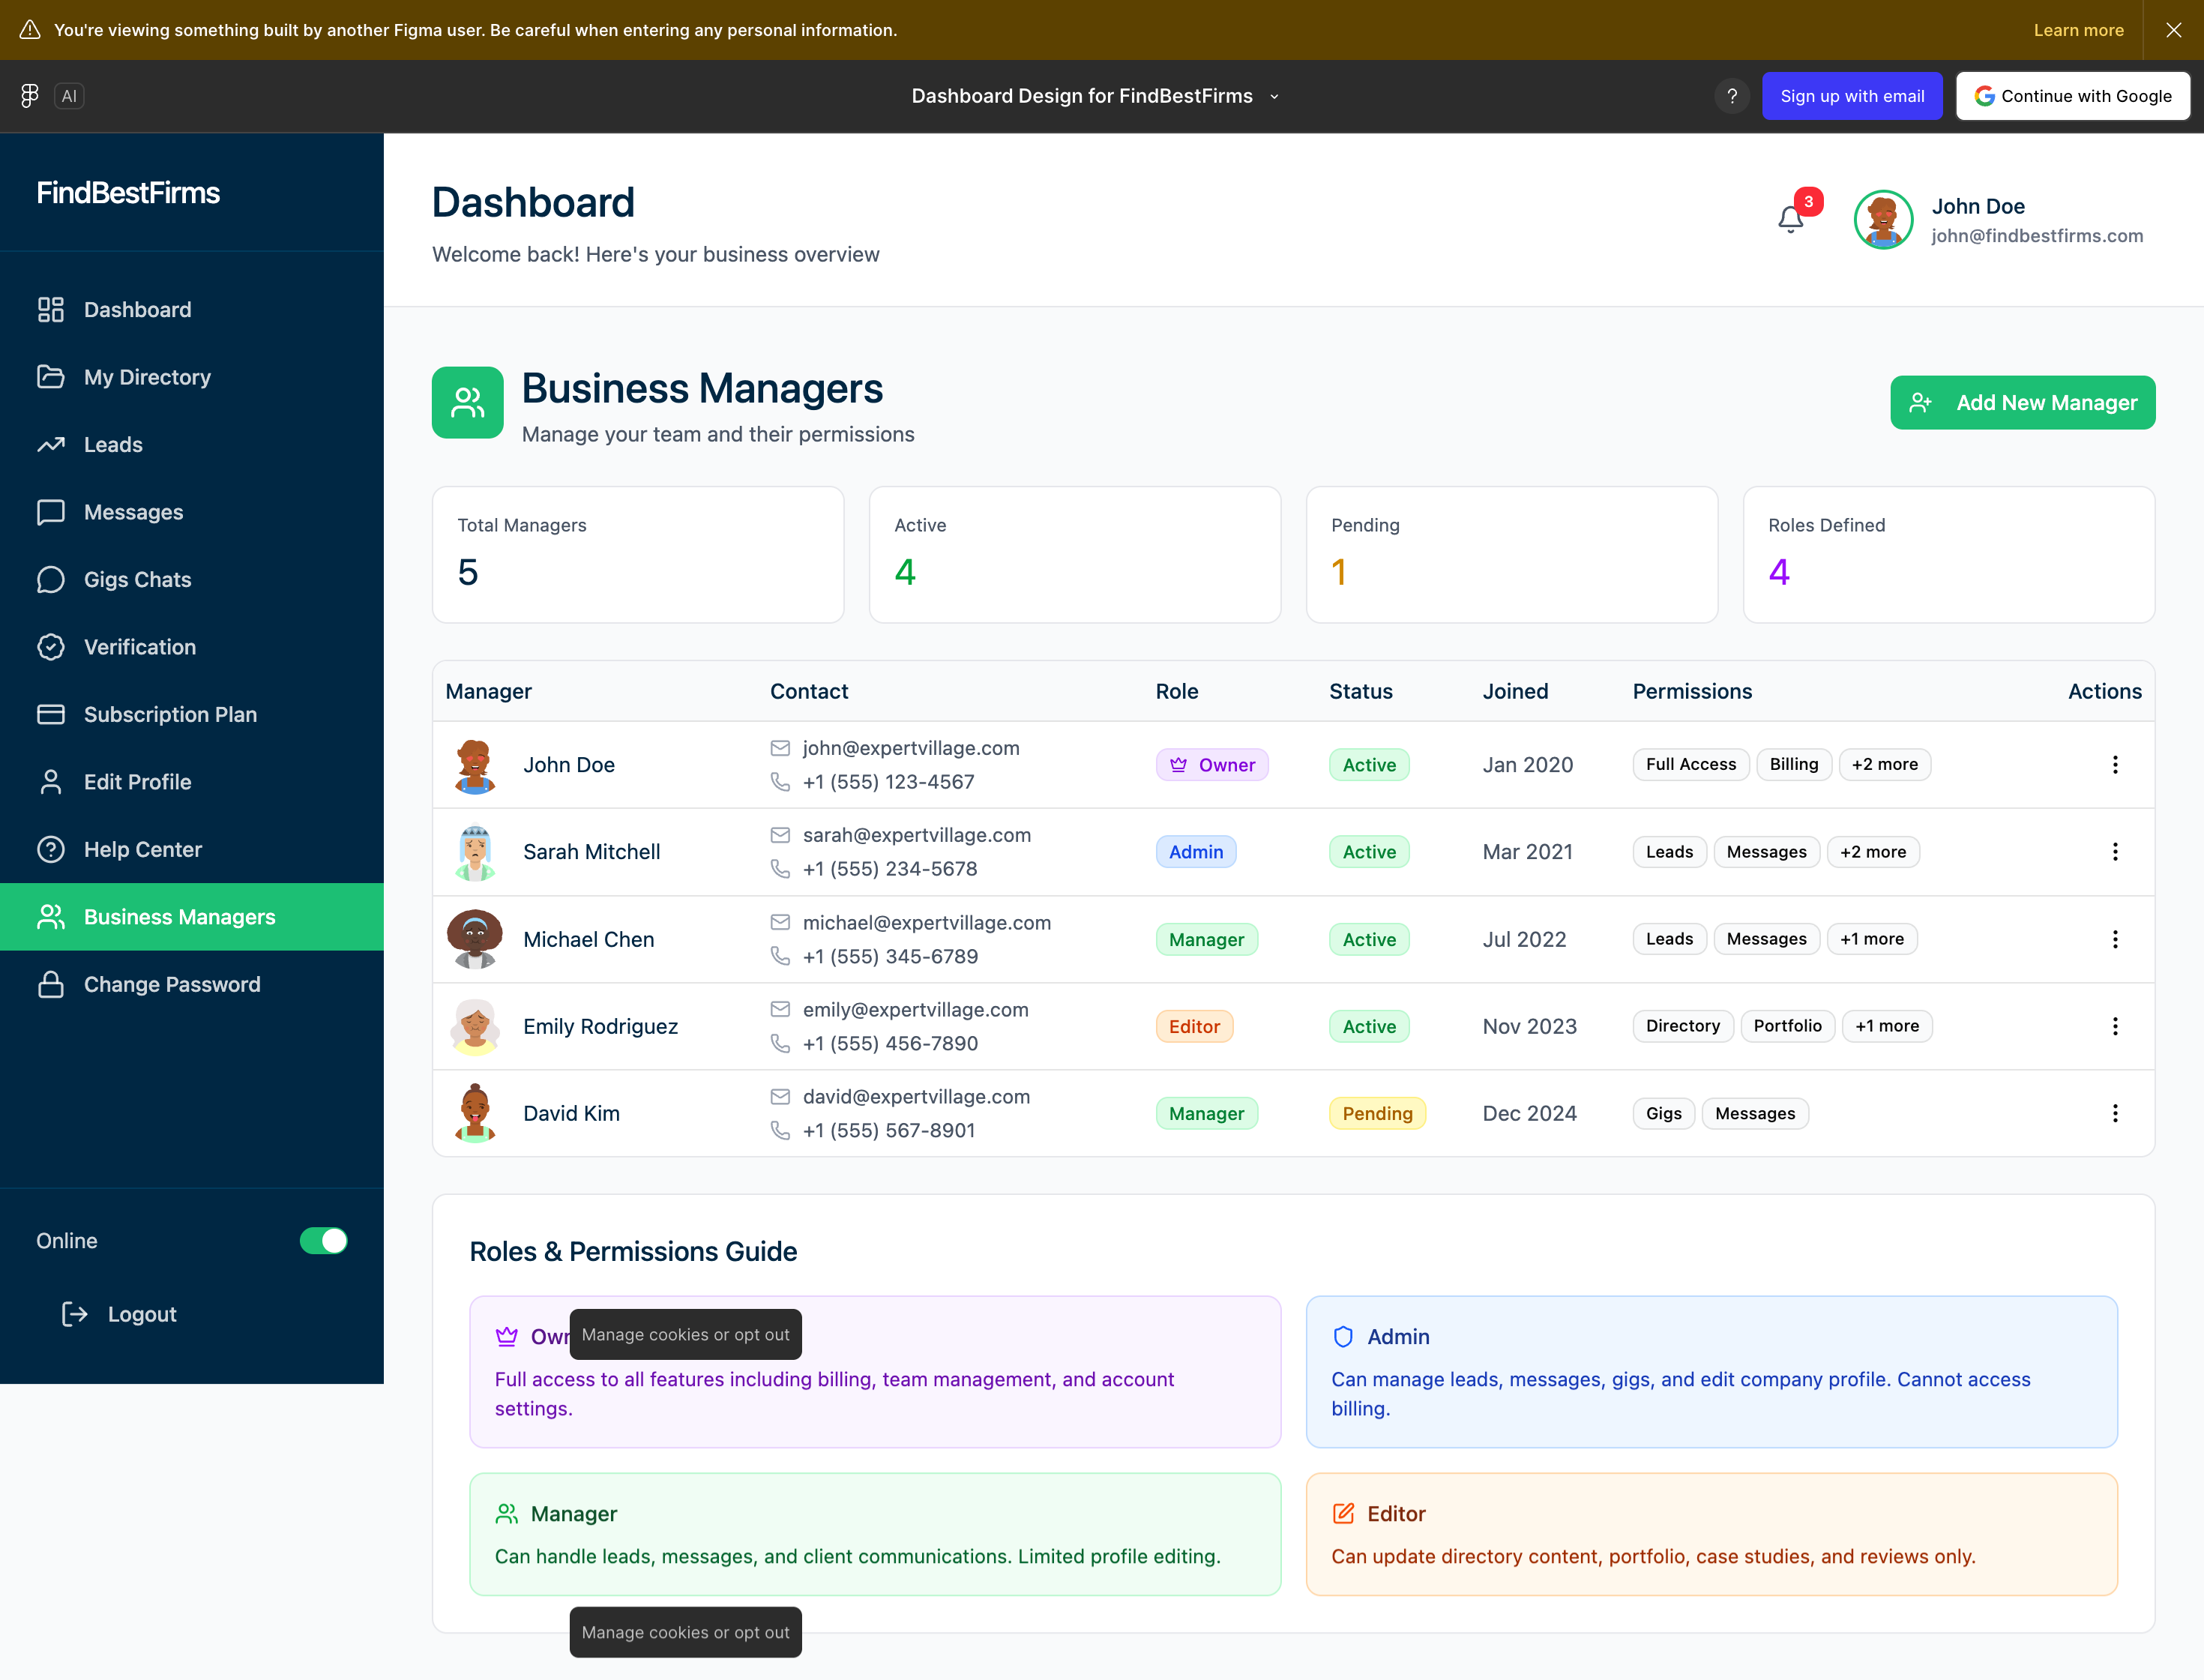This screenshot has width=2204, height=1680.
Task: Click the Gigs Chats speech bubble icon
Action: coord(52,579)
